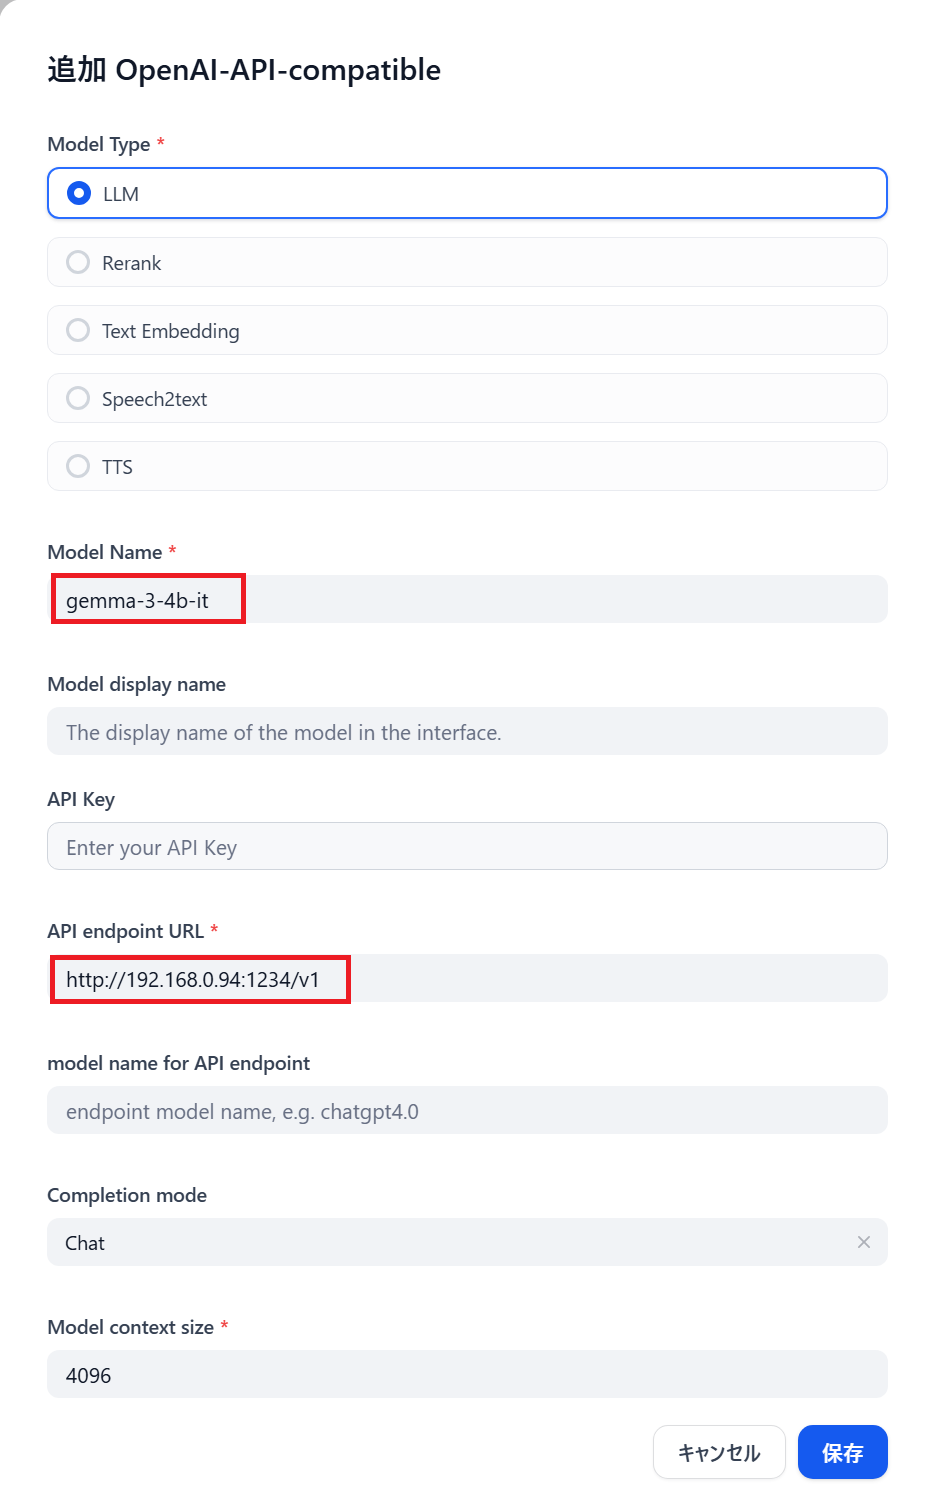Focus the endpoint model name input

point(467,1111)
